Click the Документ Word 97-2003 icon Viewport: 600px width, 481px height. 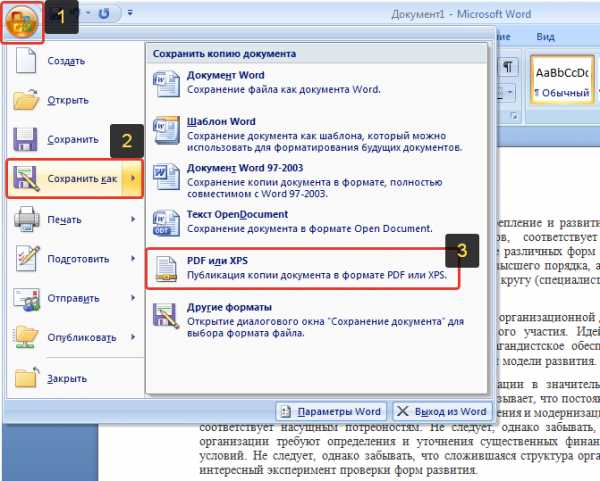pos(166,177)
